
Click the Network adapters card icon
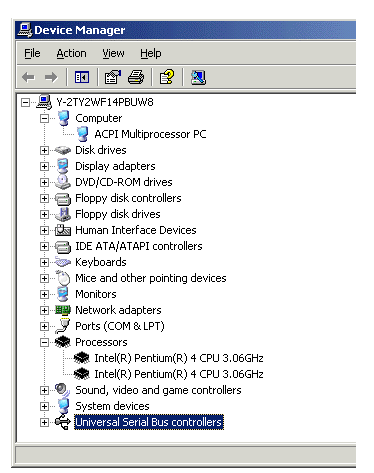tap(63, 310)
